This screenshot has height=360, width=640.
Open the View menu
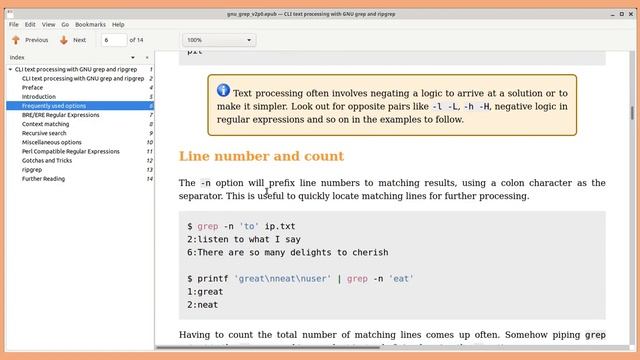[x=48, y=24]
